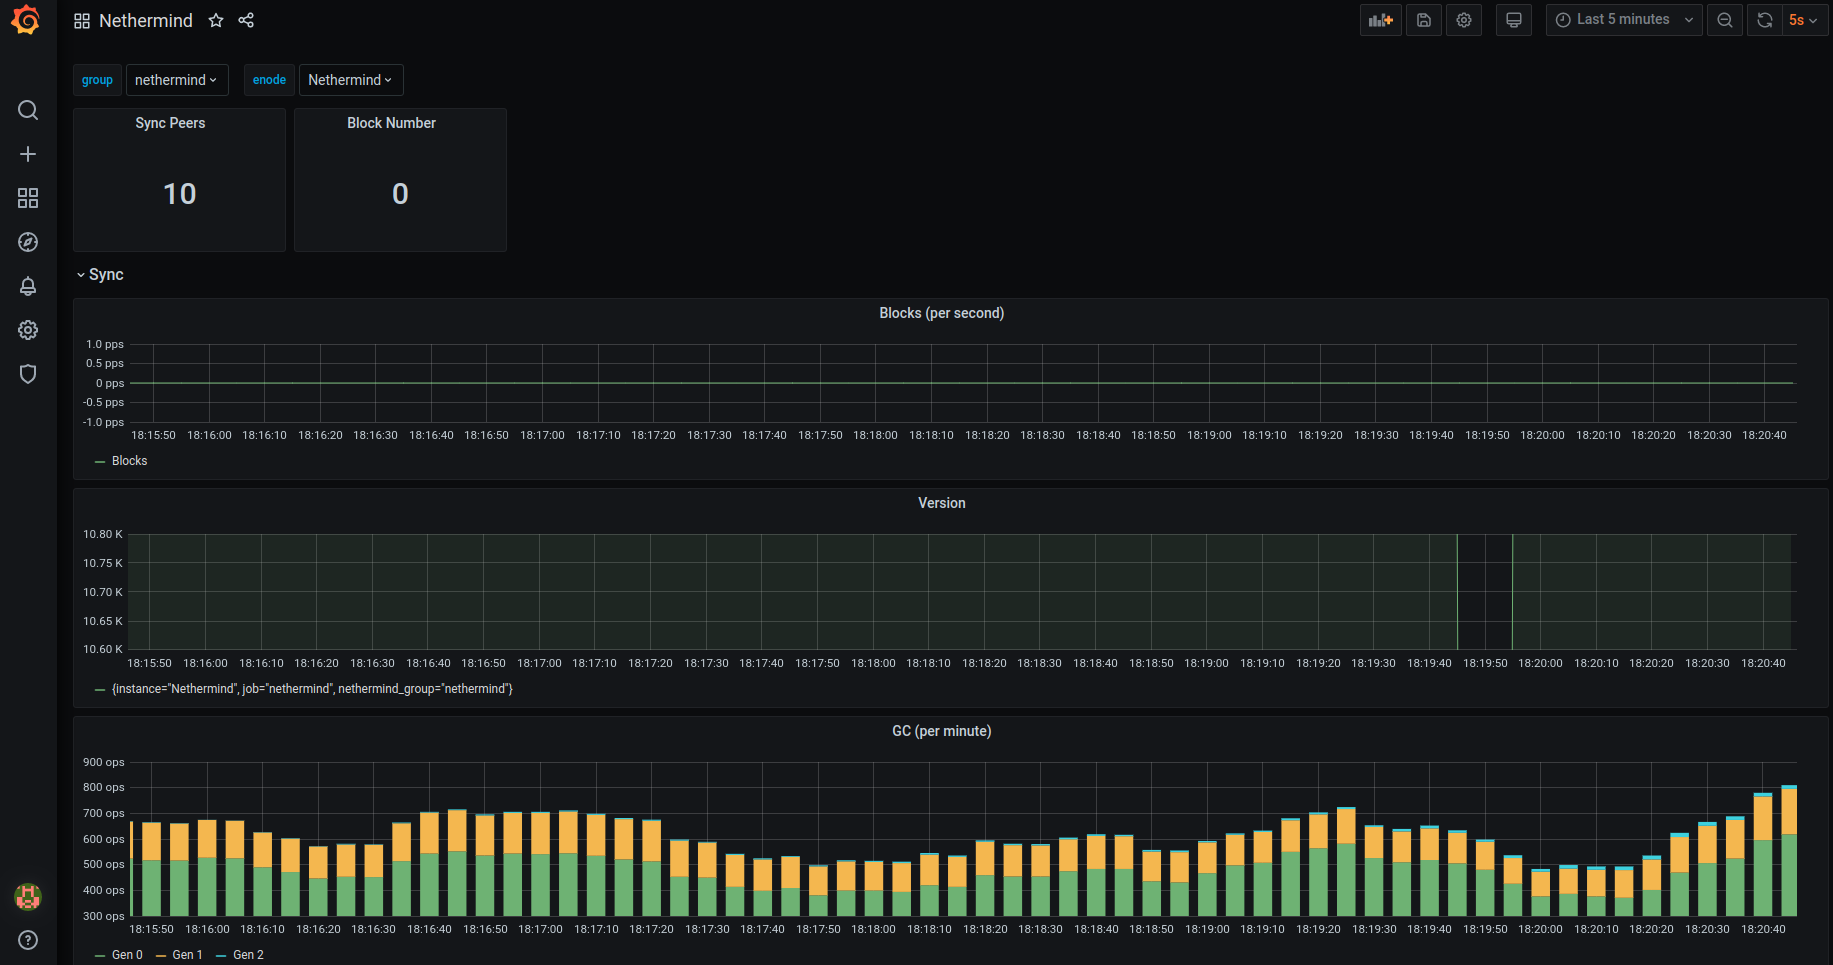Screen dimensions: 1833x965
Task: Share the Nethermind dashboard
Action: coord(246,20)
